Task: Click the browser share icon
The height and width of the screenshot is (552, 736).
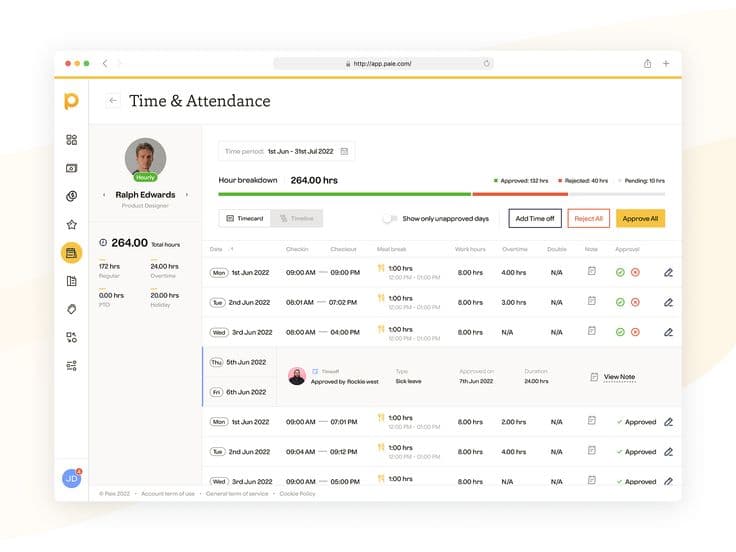Action: point(648,63)
